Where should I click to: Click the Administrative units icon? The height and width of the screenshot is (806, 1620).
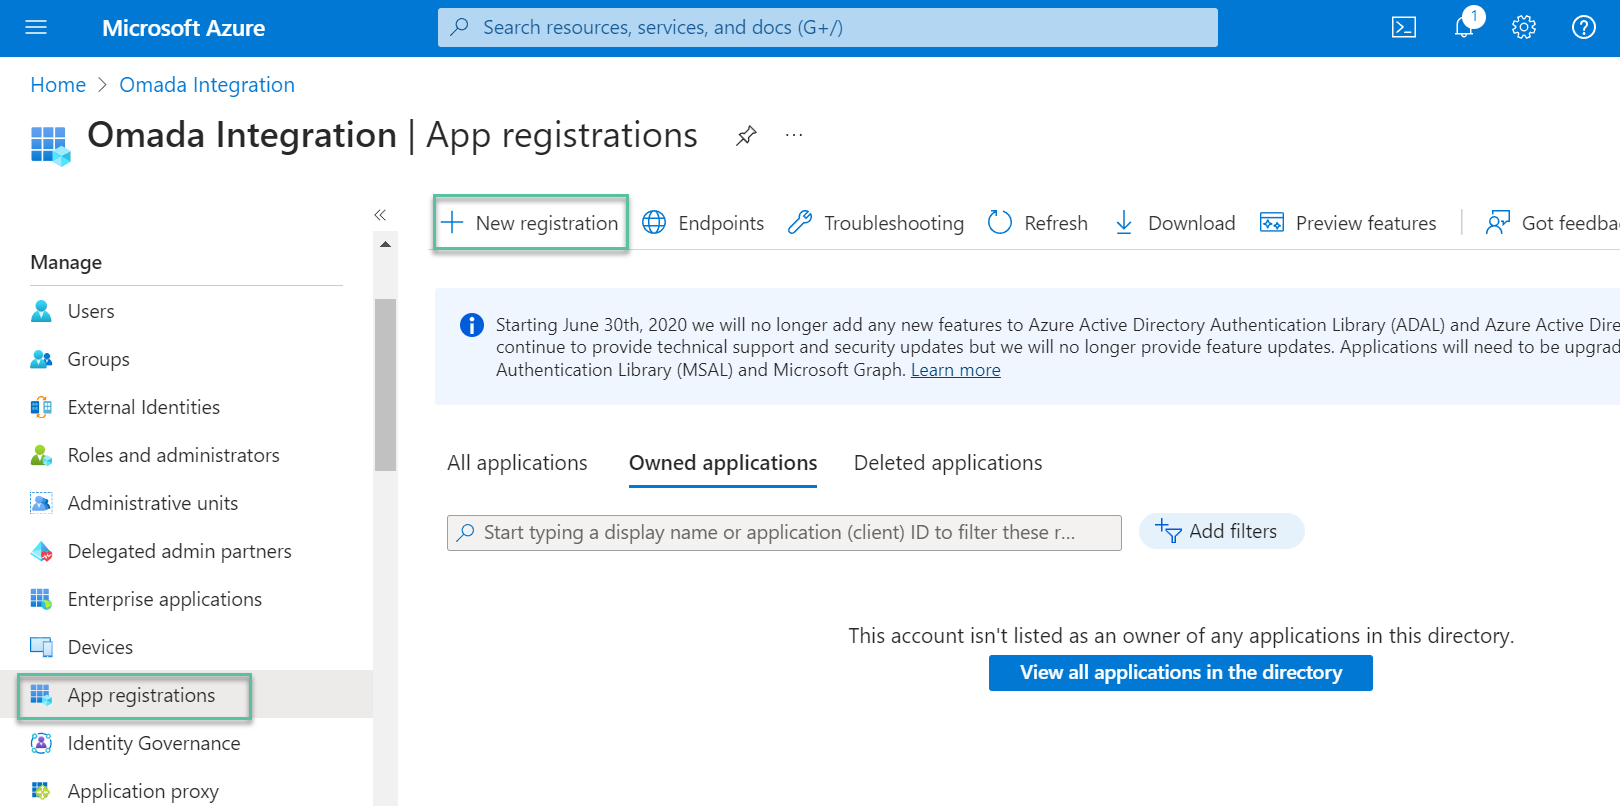(41, 503)
